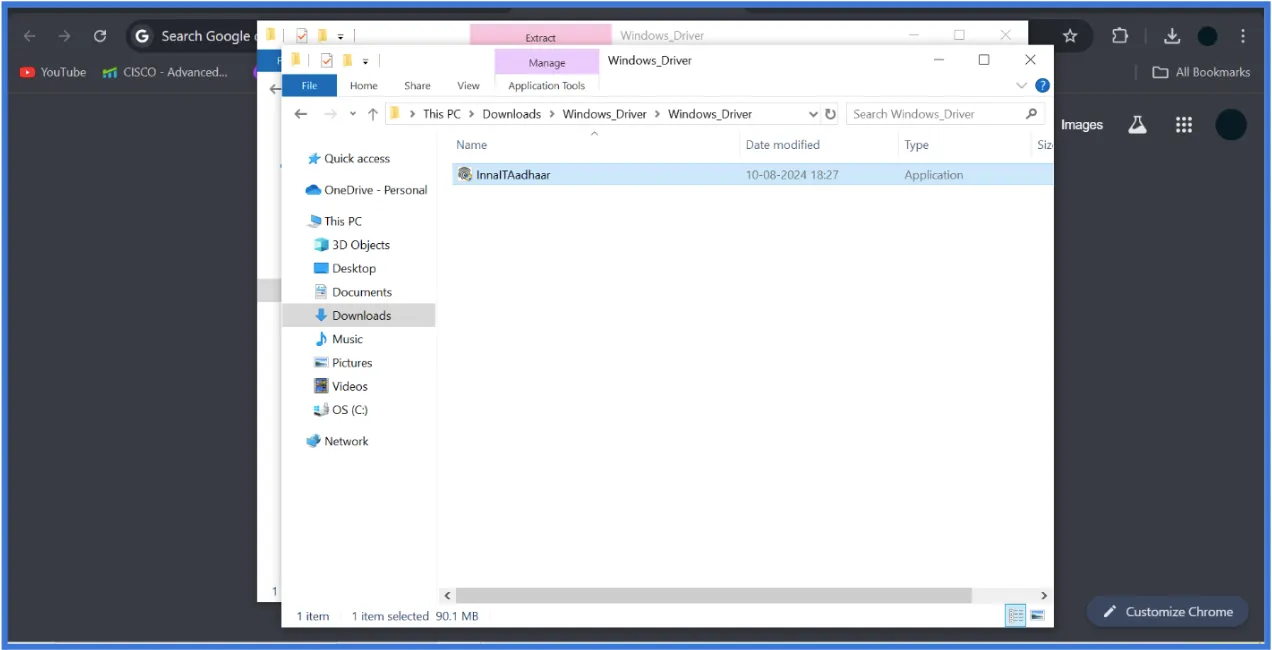Open the Customize Quick Access Toolbar dropdown
Viewport: 1272px width, 650px height.
[x=365, y=62]
